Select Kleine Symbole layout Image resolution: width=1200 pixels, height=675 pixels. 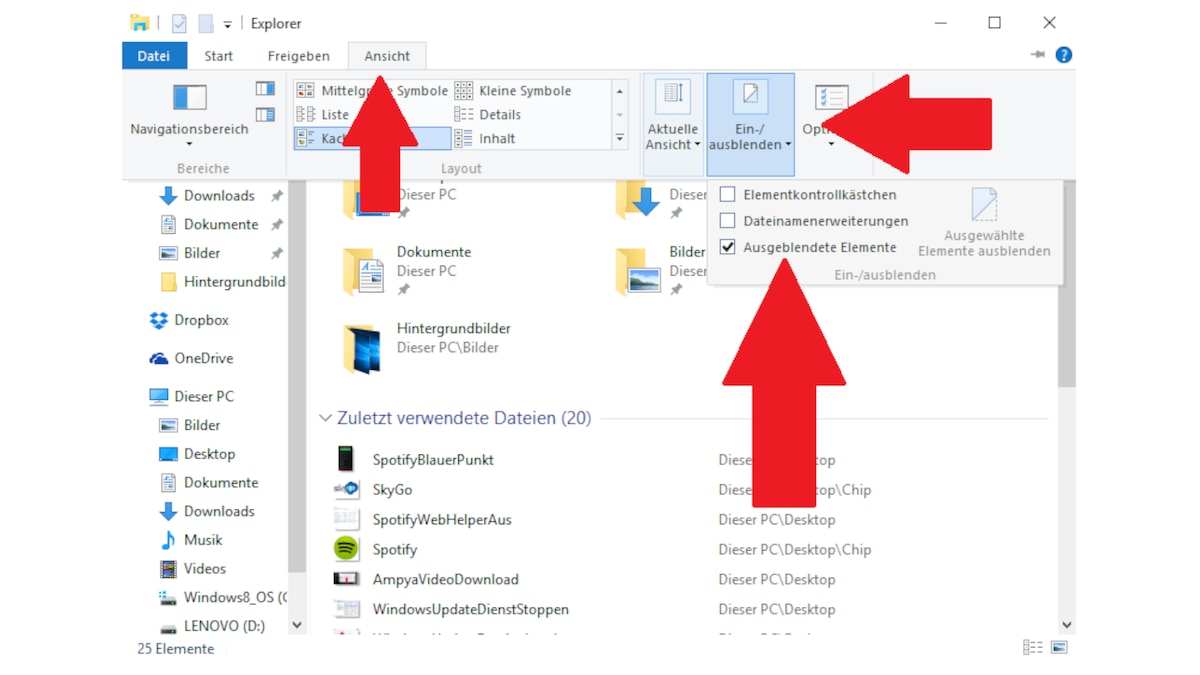[x=525, y=90]
